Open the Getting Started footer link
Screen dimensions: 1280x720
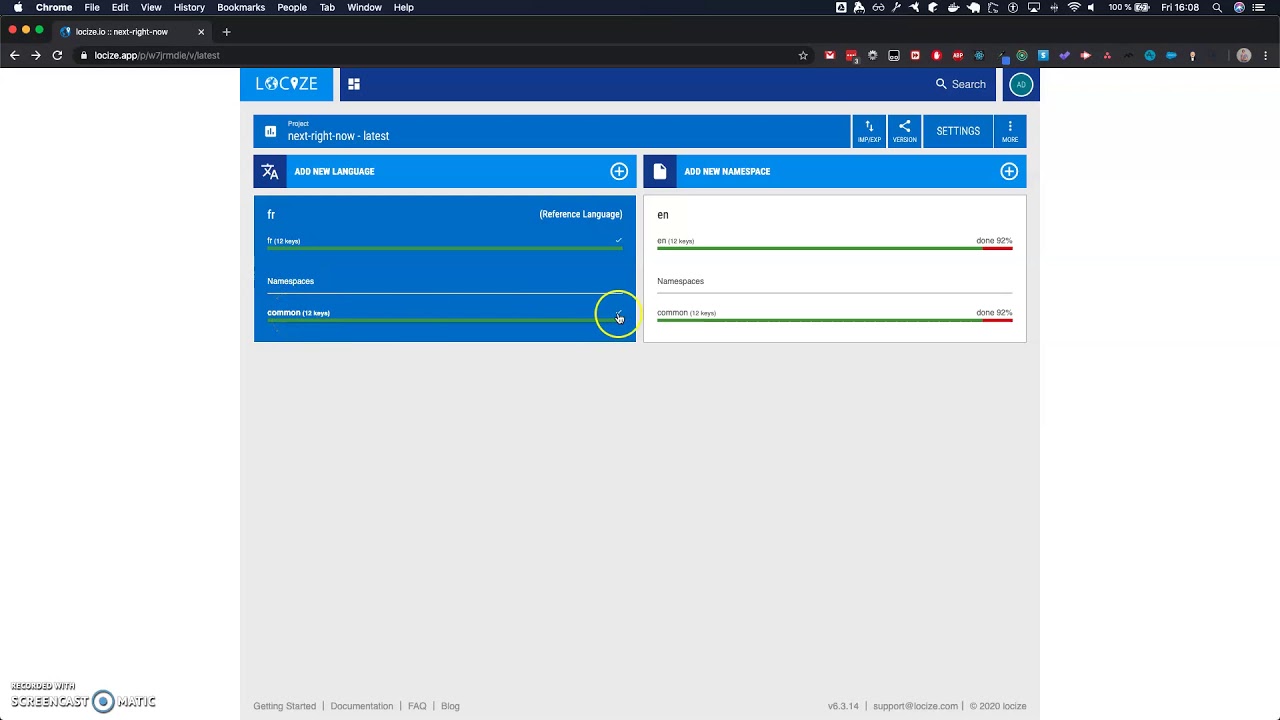(x=284, y=706)
